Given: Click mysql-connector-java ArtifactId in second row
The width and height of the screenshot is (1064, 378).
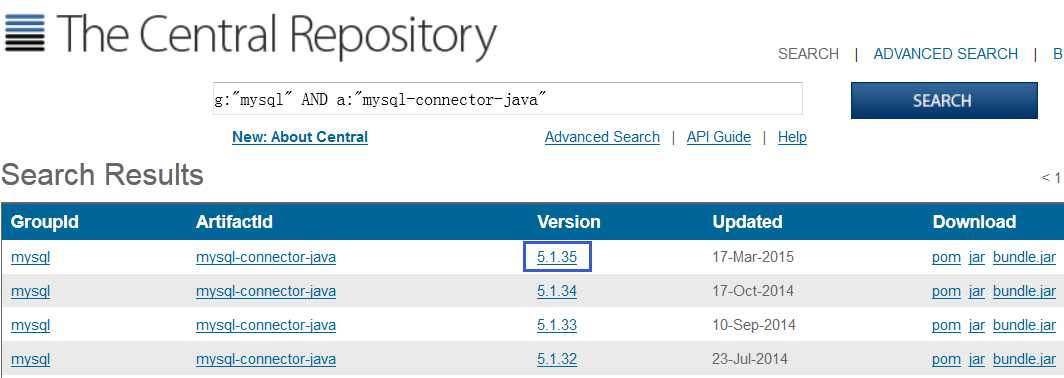Looking at the screenshot, I should coord(266,291).
